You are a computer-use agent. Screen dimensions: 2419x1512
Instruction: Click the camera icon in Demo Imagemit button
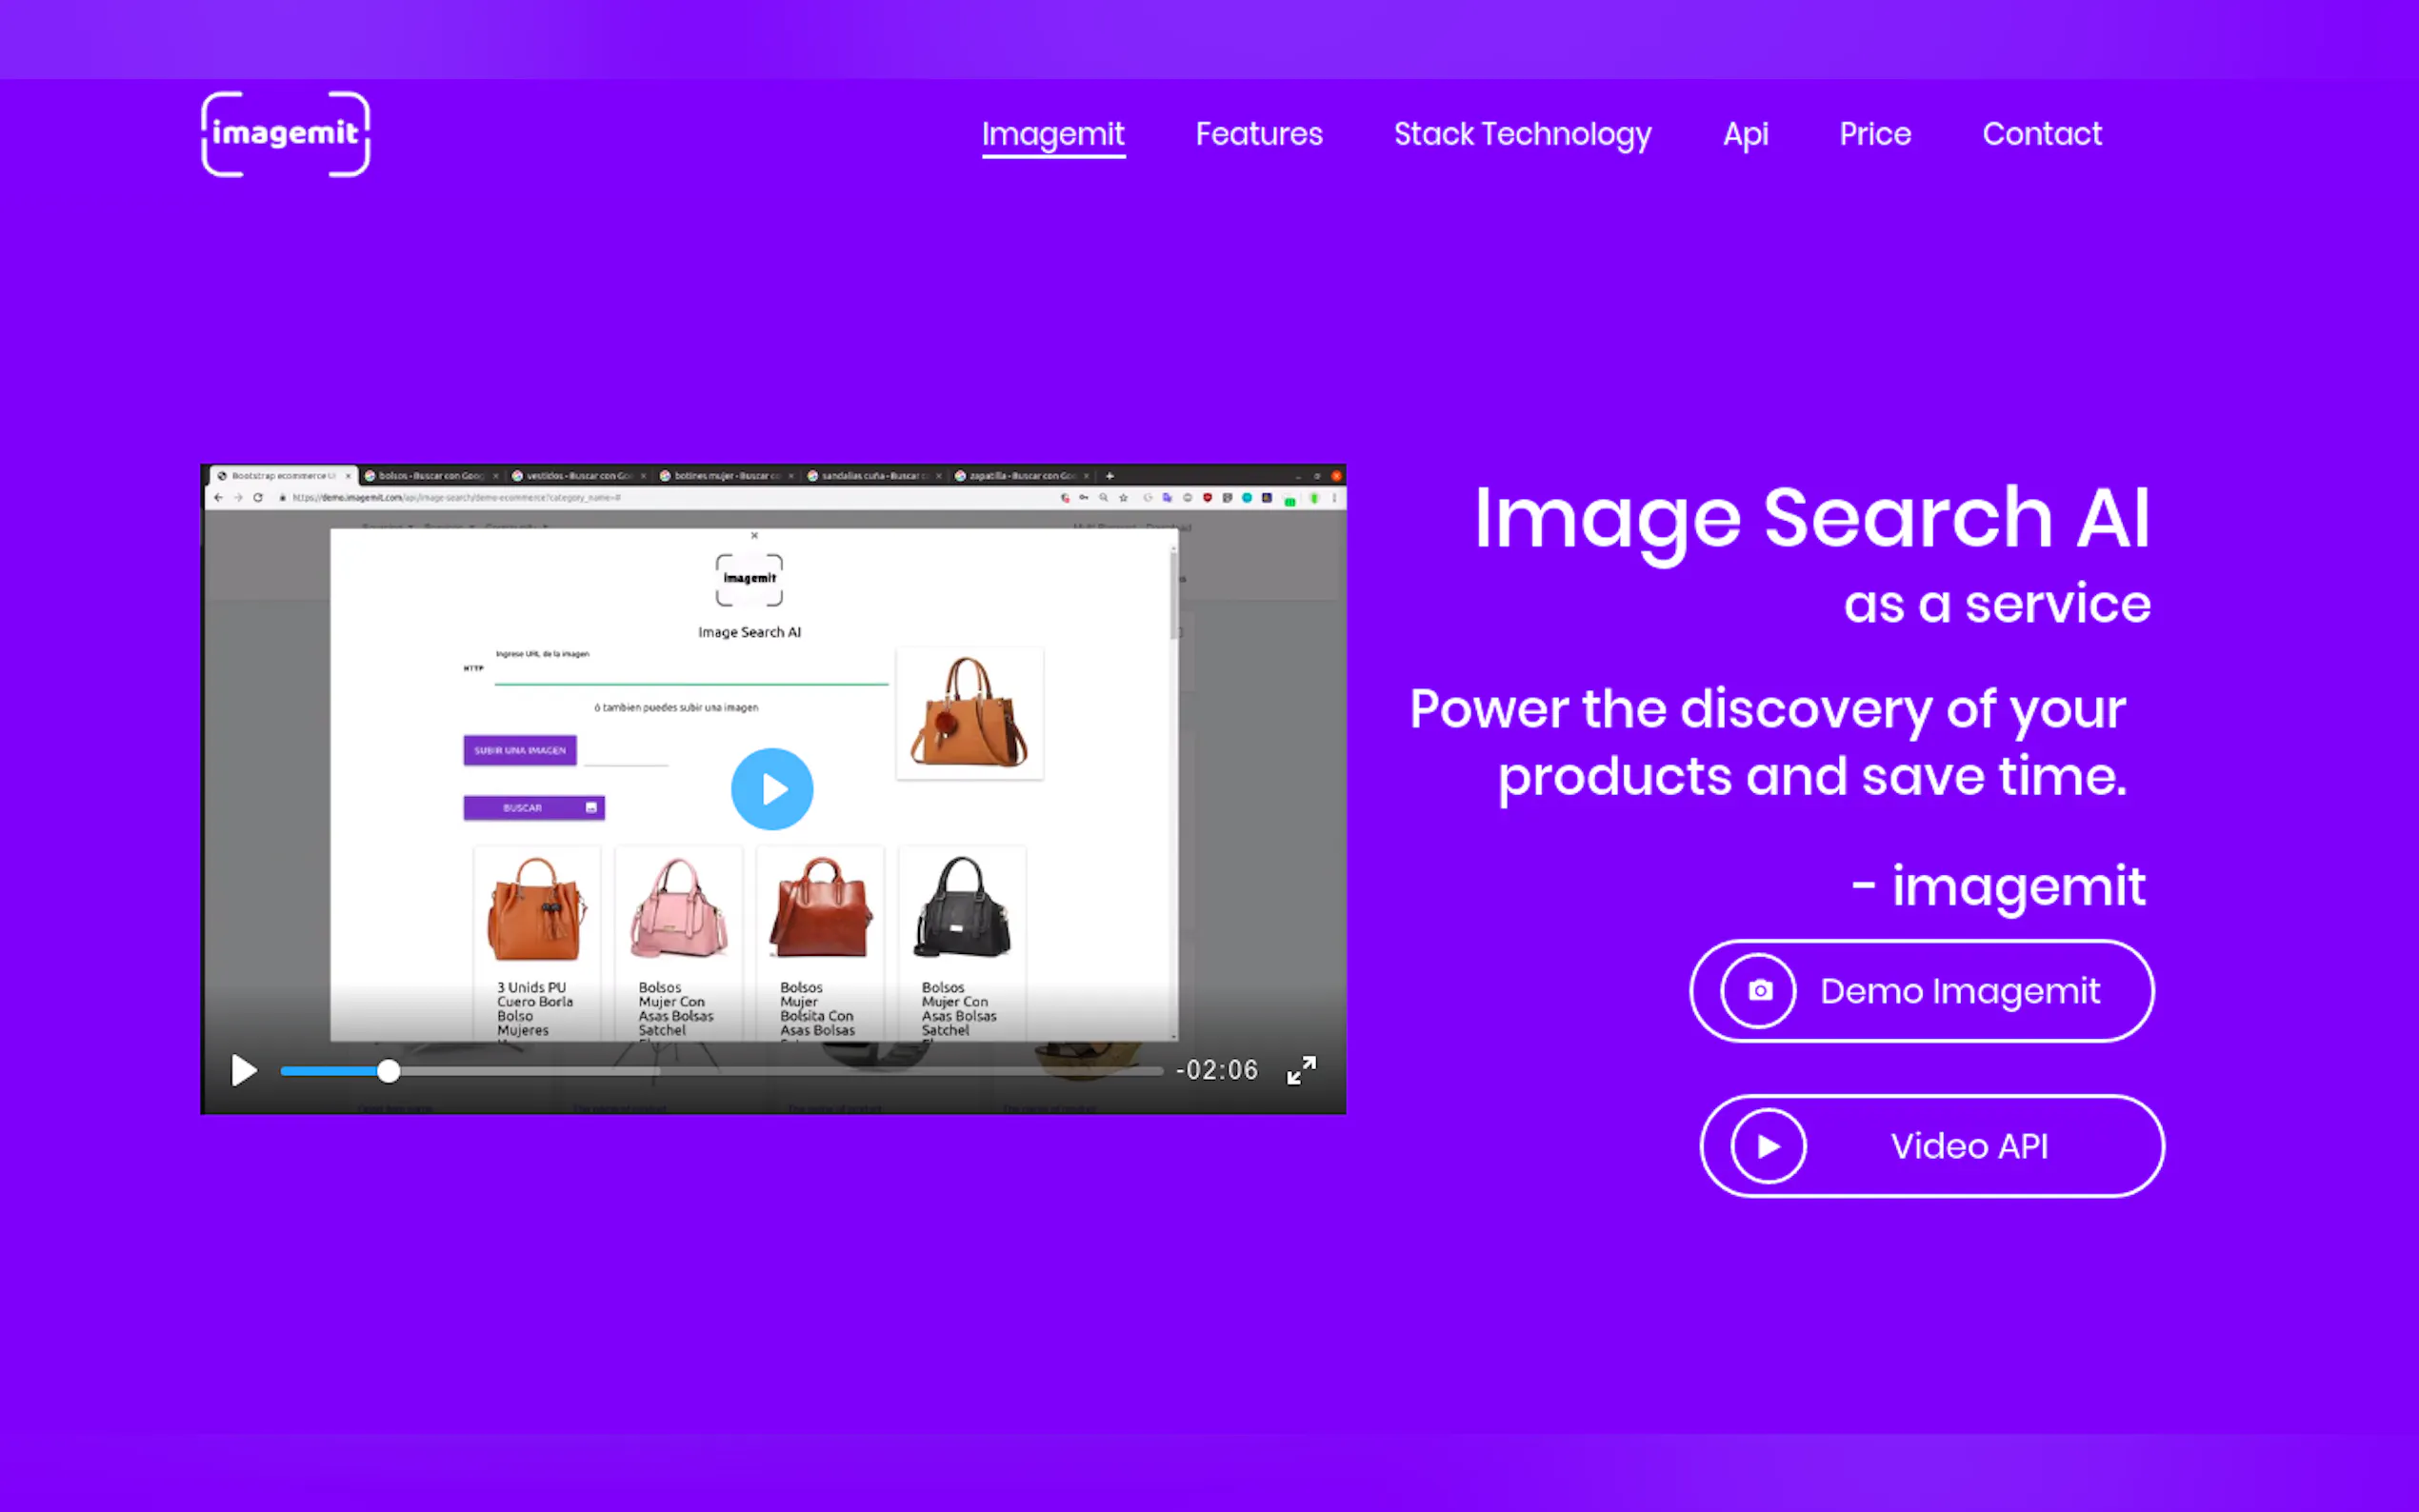click(x=1759, y=991)
